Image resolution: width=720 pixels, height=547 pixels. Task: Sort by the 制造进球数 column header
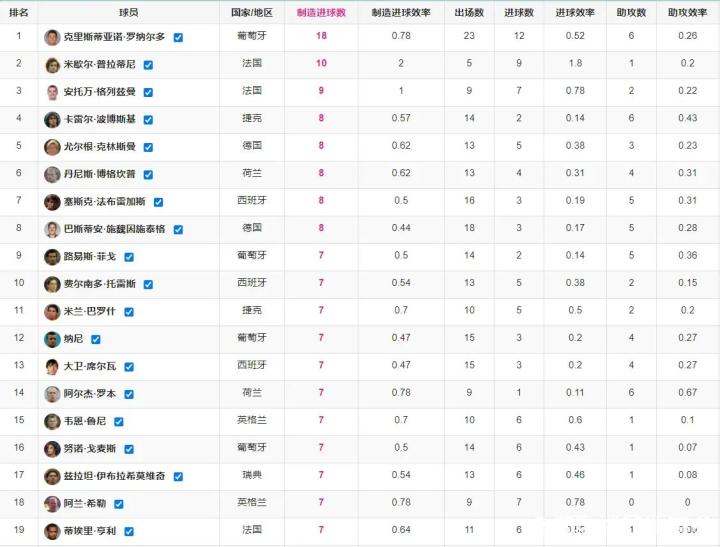coord(321,13)
